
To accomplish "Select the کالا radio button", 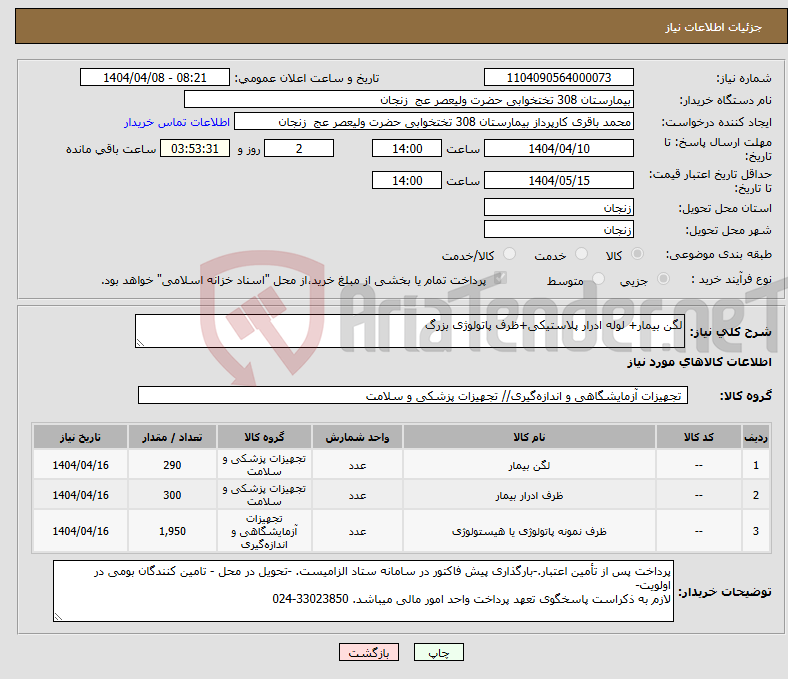I will pos(637,254).
